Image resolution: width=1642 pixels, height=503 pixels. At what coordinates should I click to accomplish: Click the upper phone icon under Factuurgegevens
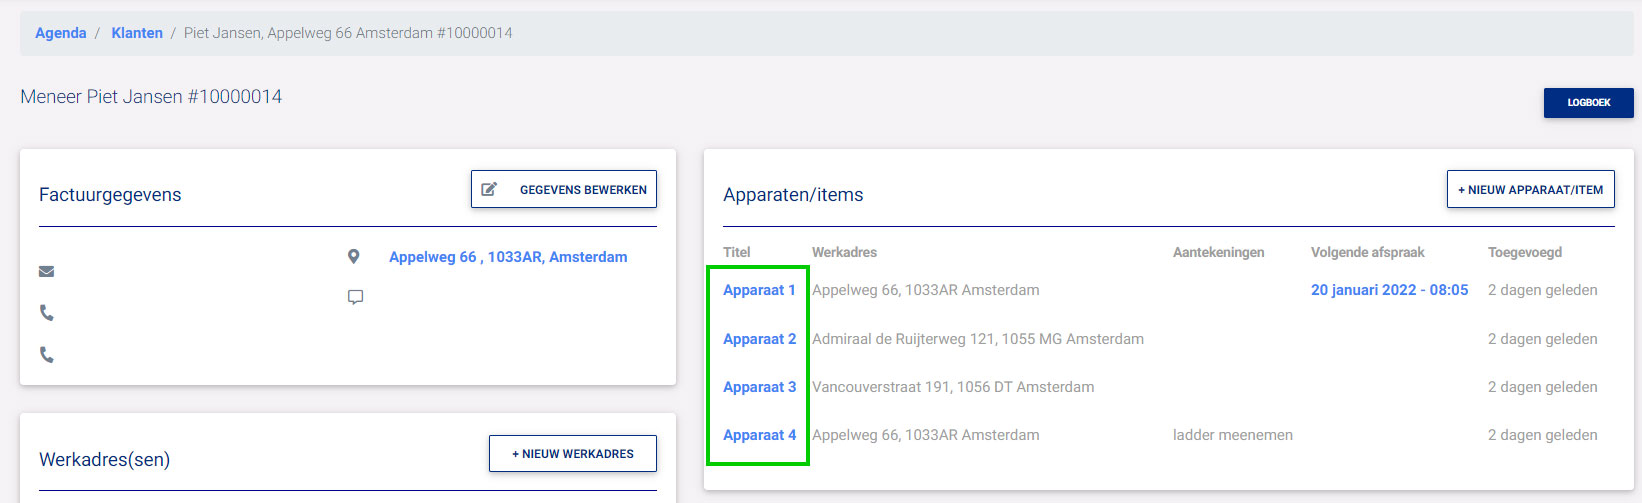(x=46, y=313)
